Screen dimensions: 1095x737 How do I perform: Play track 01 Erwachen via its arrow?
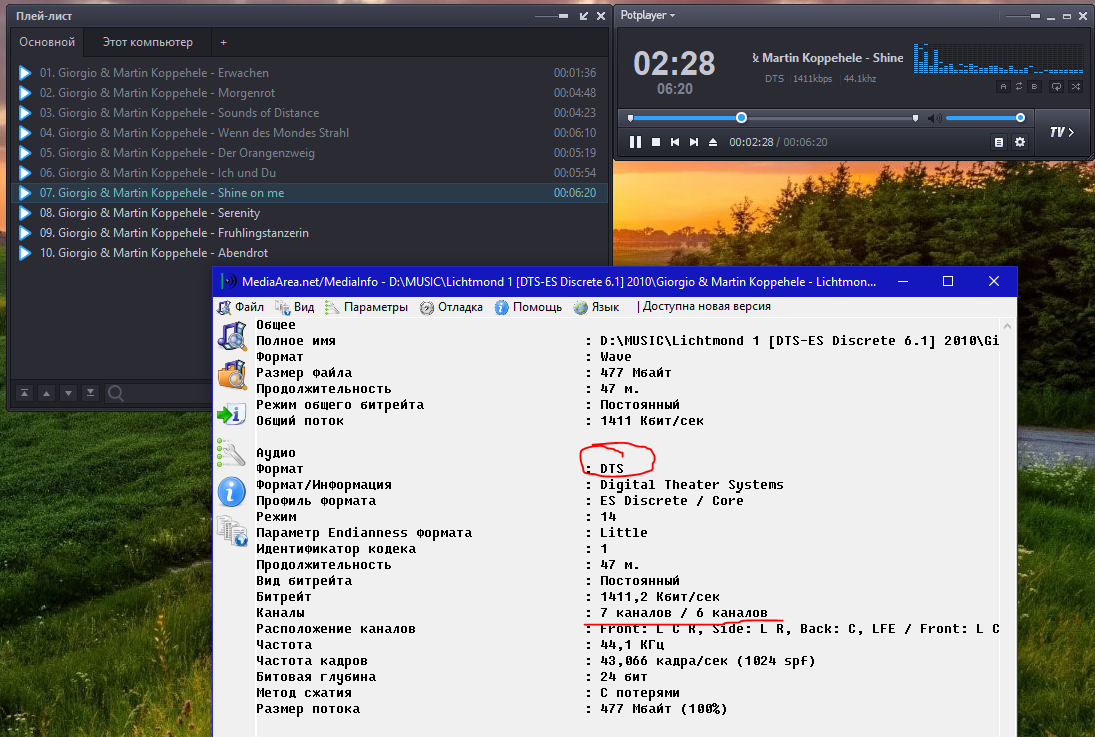click(25, 73)
